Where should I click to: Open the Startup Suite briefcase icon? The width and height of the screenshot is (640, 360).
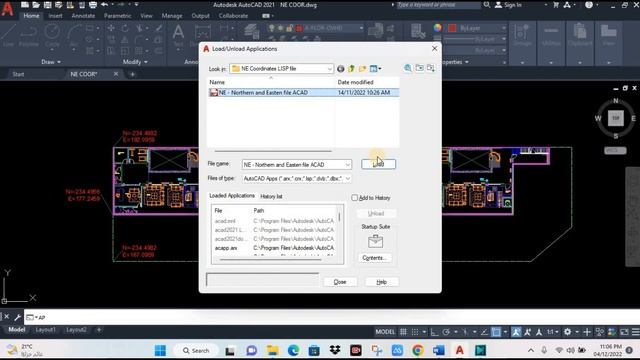(375, 241)
